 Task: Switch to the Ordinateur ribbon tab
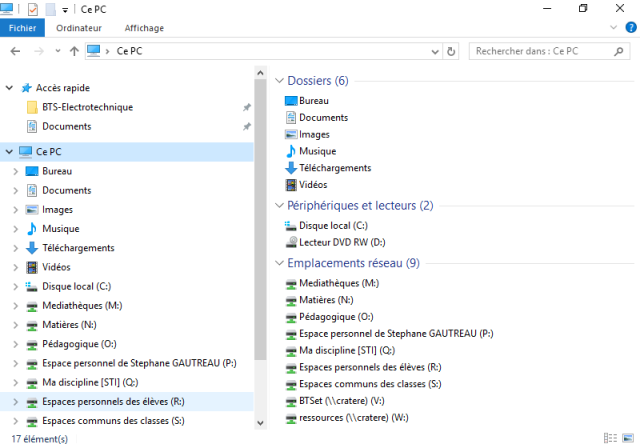click(x=79, y=28)
